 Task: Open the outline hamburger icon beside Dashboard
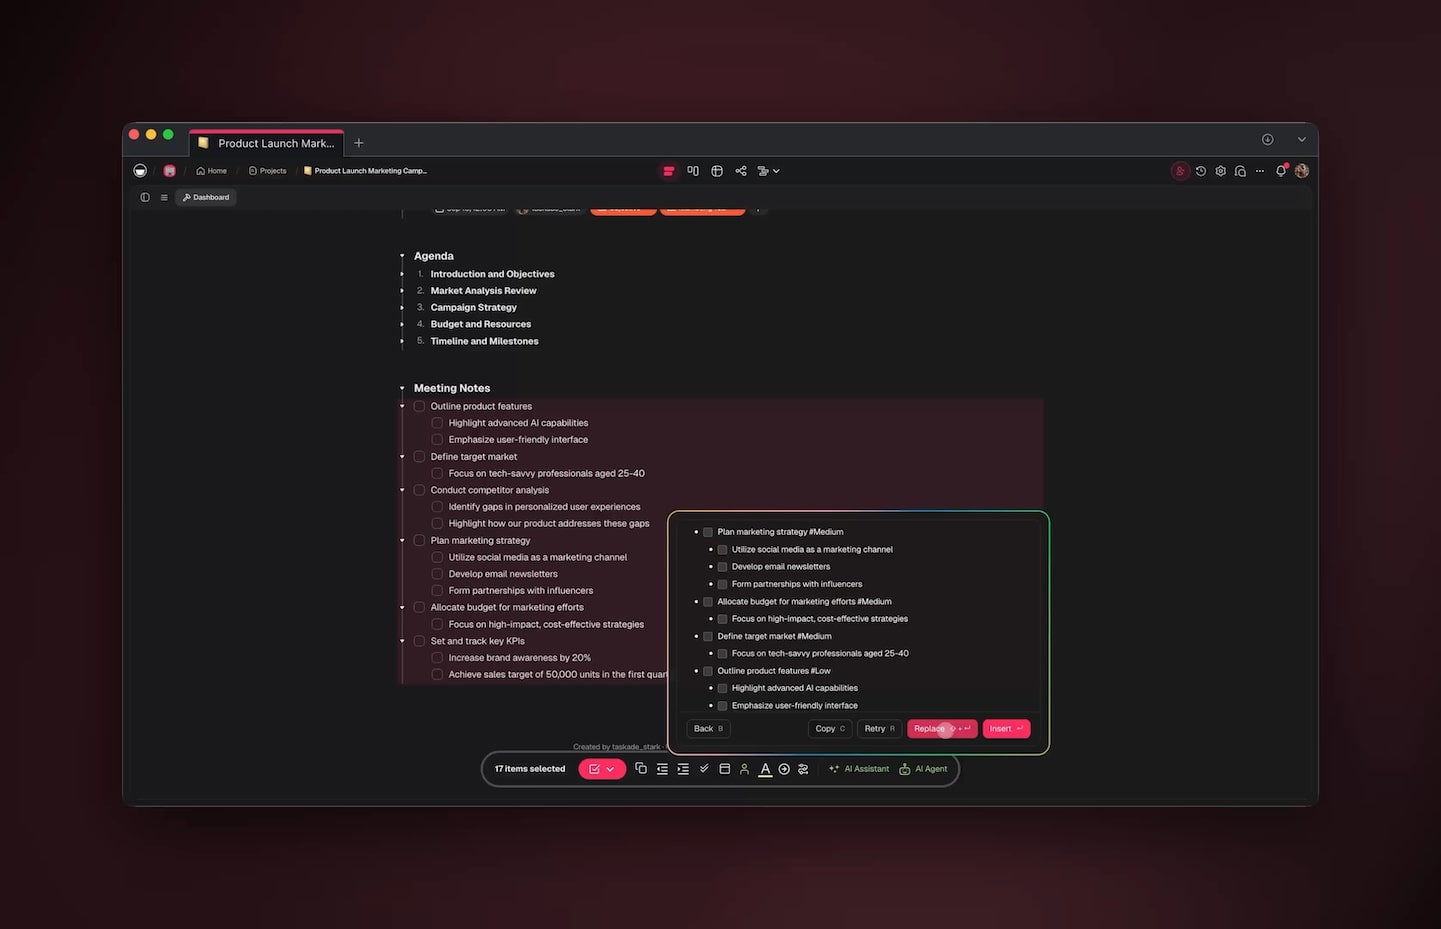click(x=164, y=197)
